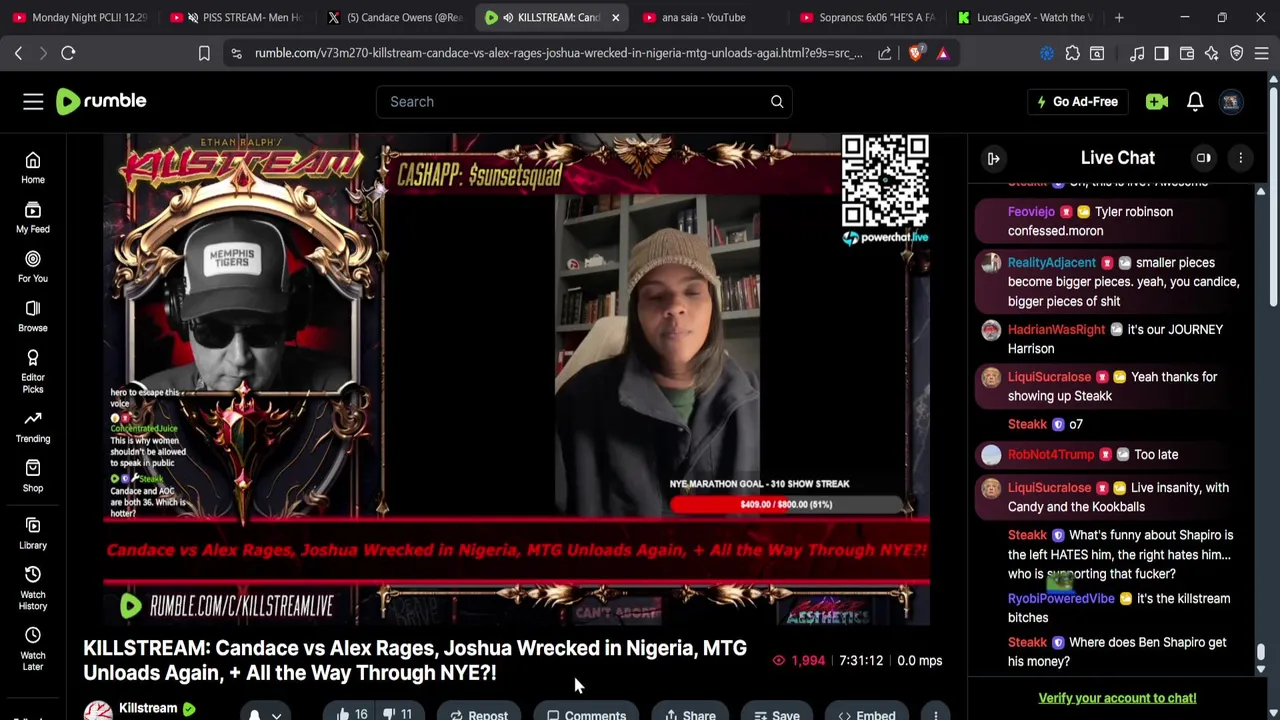Click the Share button under the video
The height and width of the screenshot is (720, 1280).
tap(690, 714)
